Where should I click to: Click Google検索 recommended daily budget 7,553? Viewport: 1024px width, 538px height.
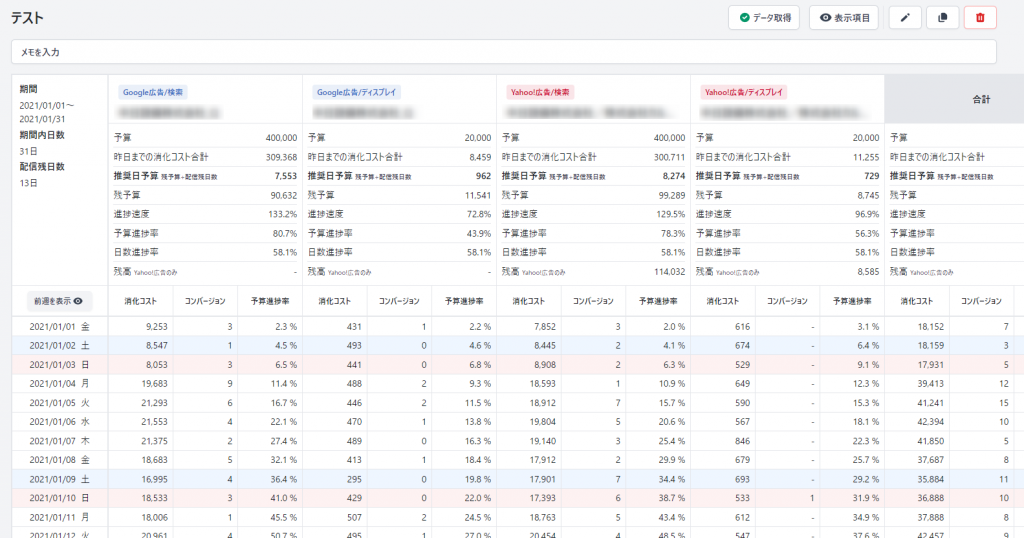(x=285, y=176)
